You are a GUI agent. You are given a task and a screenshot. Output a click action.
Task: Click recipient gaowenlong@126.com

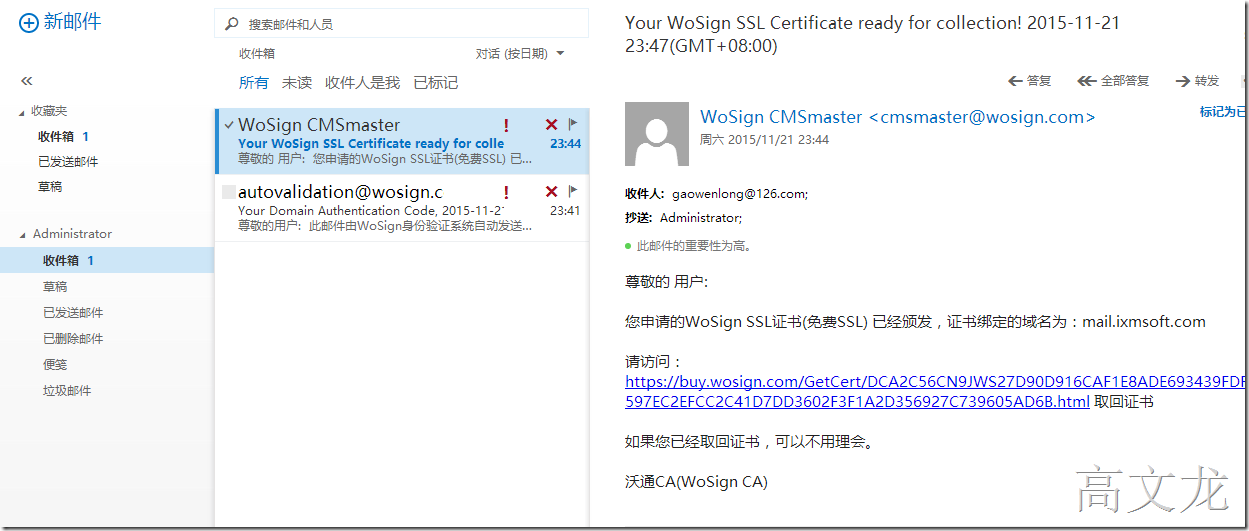coord(740,194)
